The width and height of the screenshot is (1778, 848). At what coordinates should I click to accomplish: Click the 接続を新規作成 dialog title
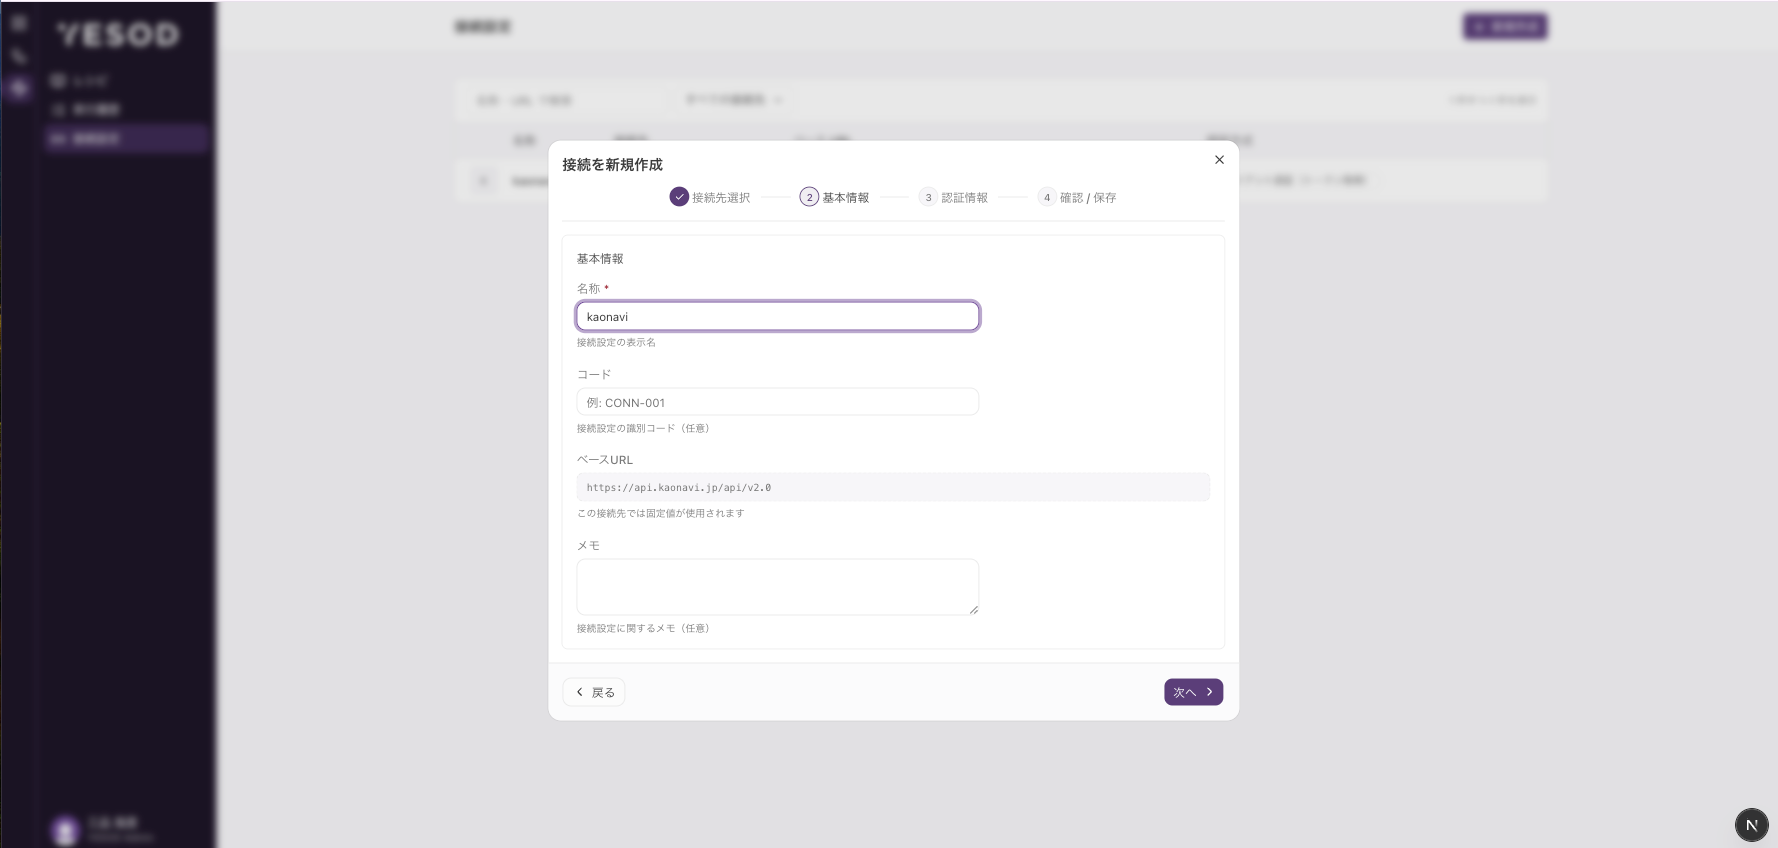click(612, 165)
